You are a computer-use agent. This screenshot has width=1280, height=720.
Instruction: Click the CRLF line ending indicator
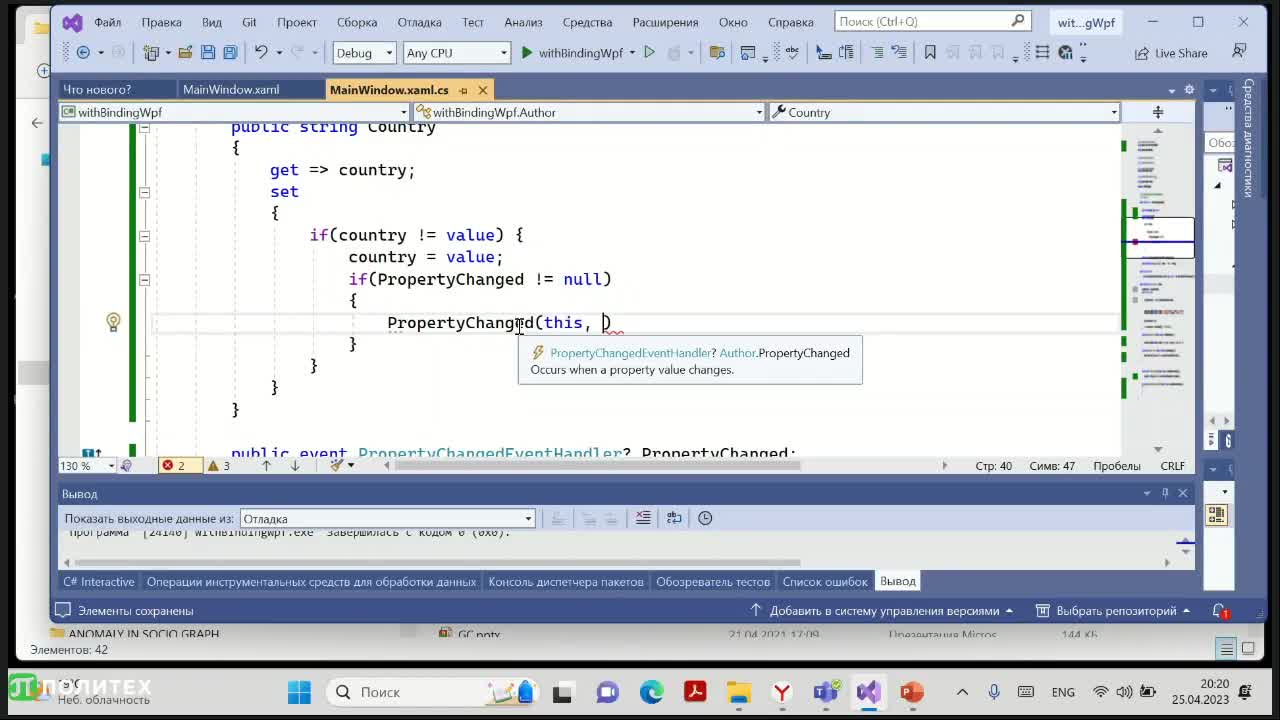pyautogui.click(x=1172, y=466)
